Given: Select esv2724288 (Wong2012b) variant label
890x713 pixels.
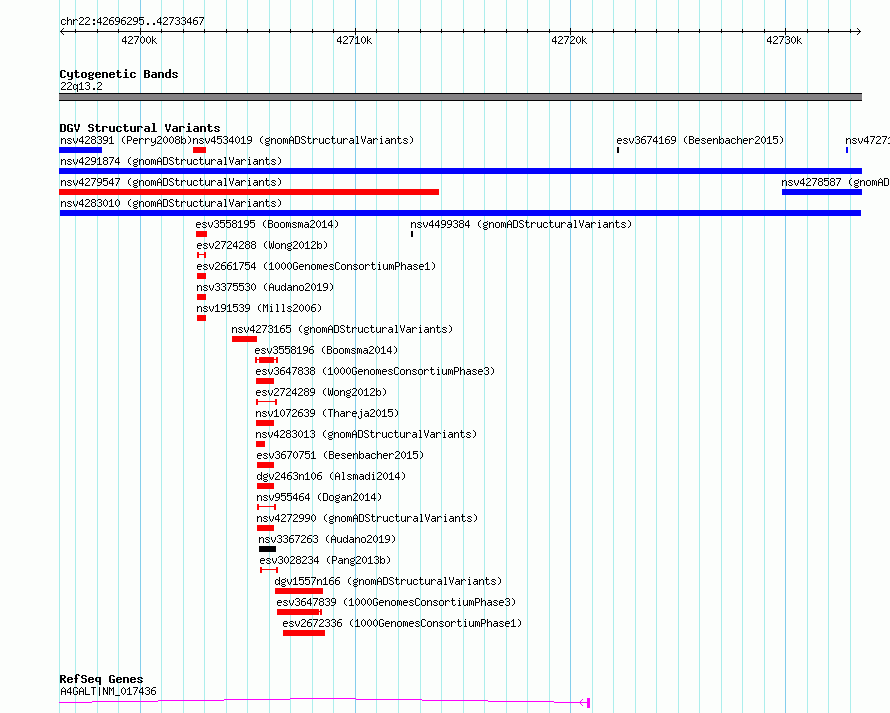Looking at the screenshot, I should (262, 245).
